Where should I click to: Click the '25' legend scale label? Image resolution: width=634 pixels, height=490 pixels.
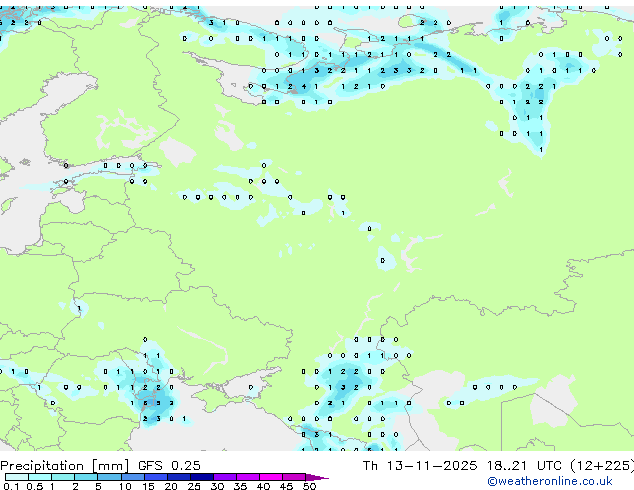click(x=194, y=486)
